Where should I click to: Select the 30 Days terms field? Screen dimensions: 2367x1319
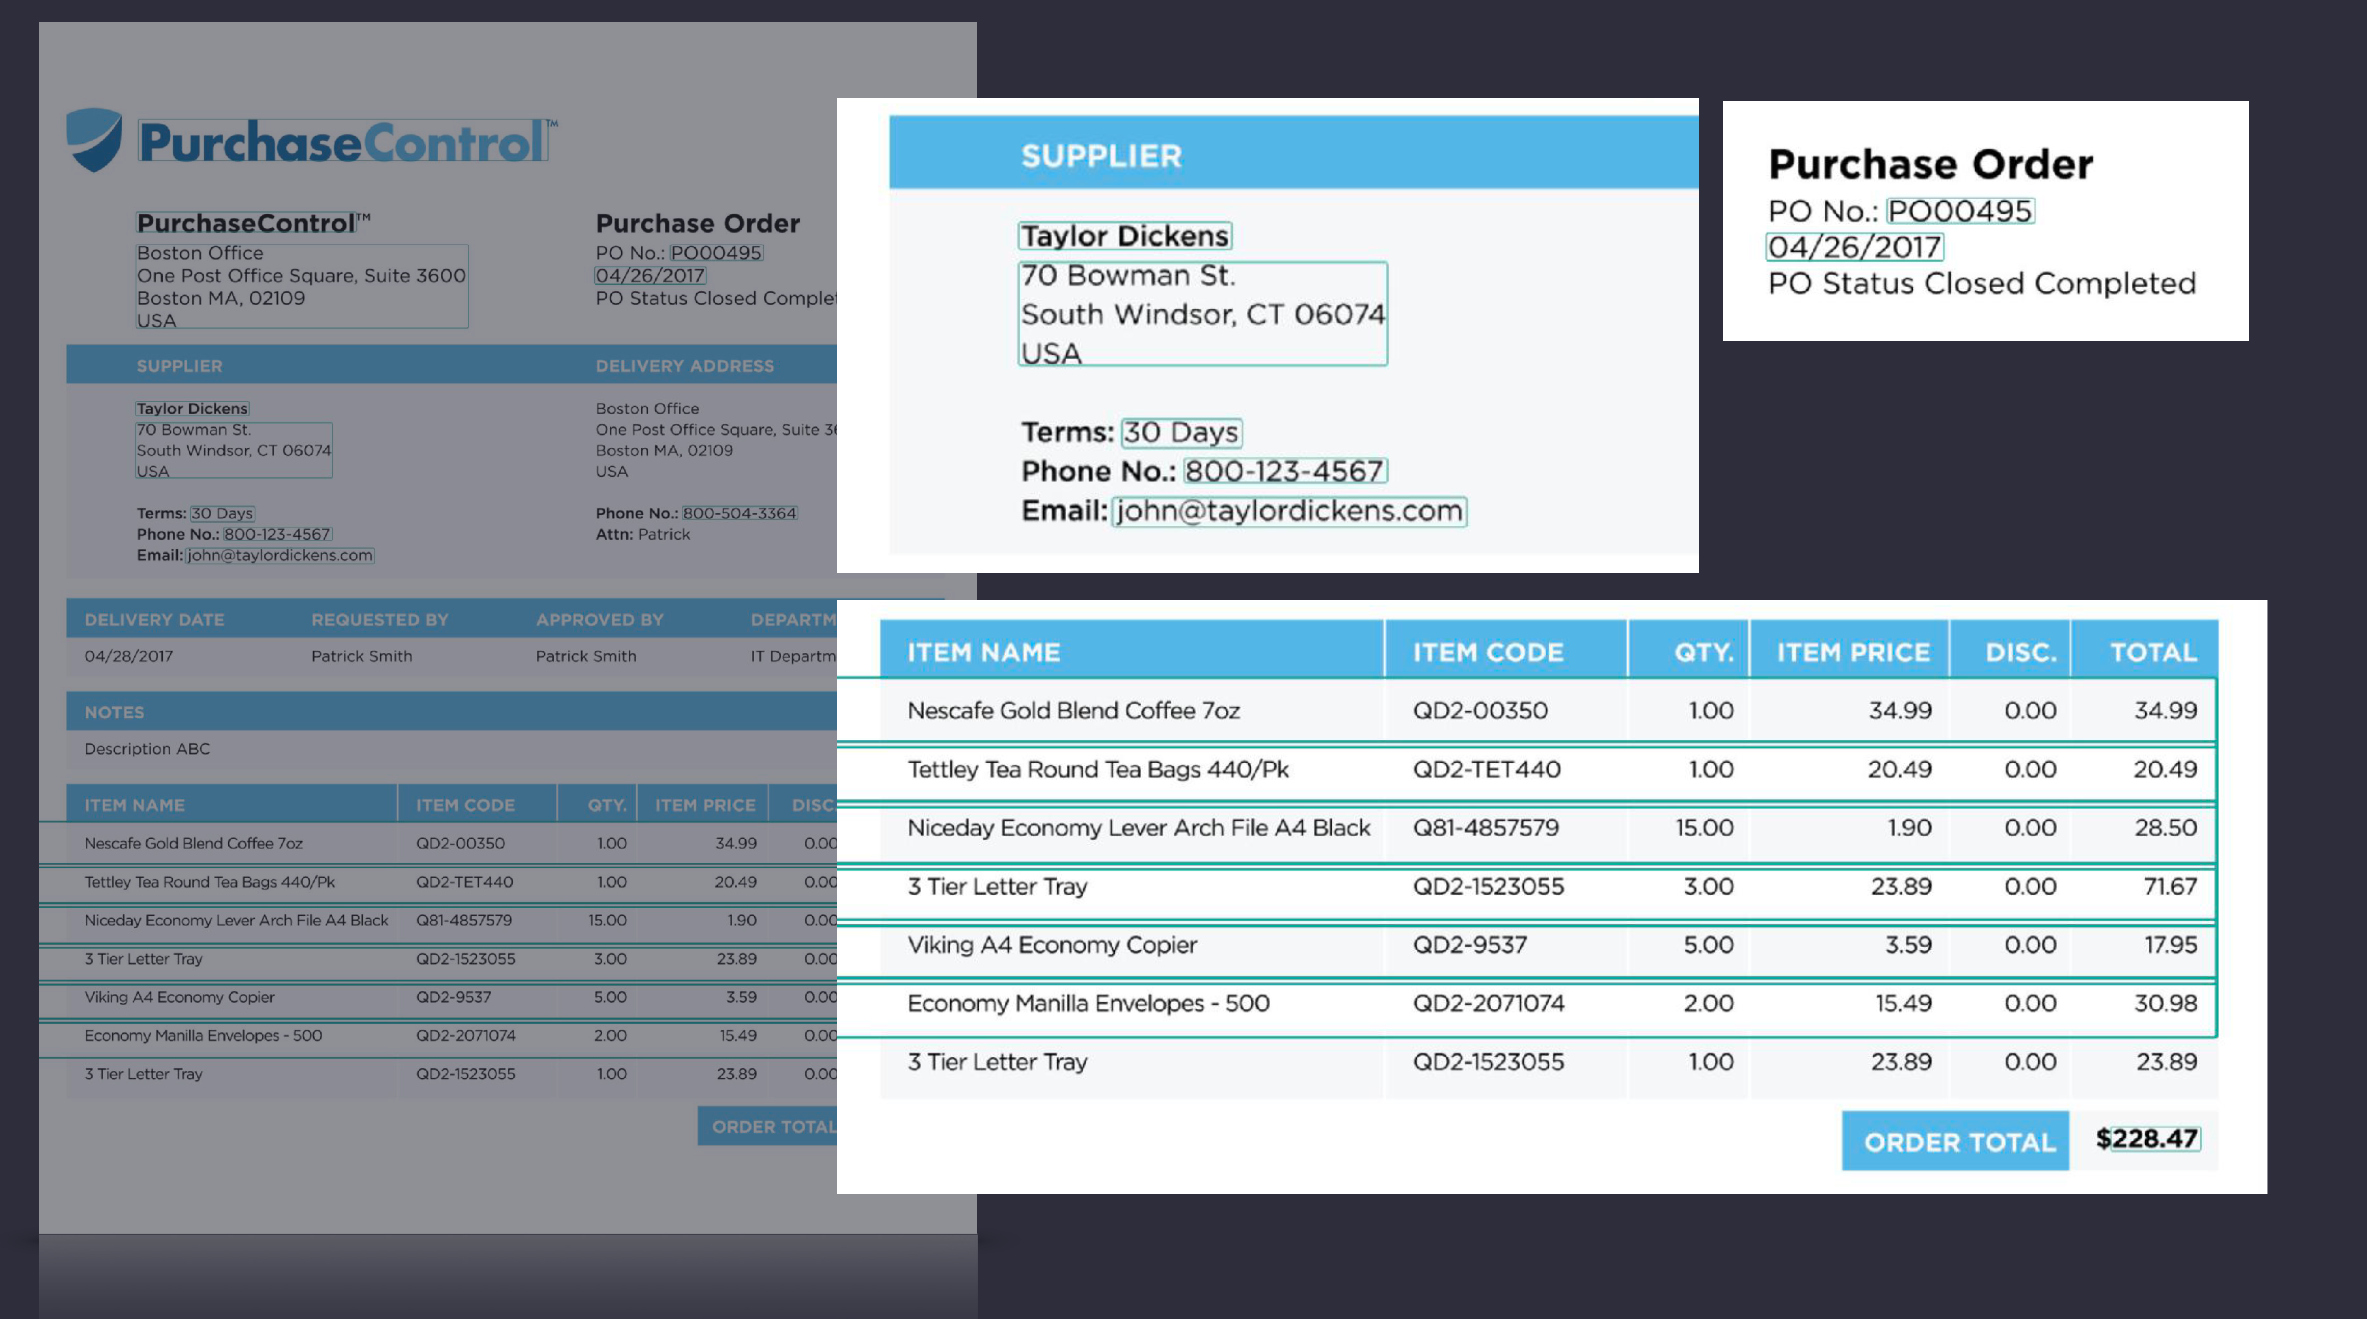(1181, 432)
